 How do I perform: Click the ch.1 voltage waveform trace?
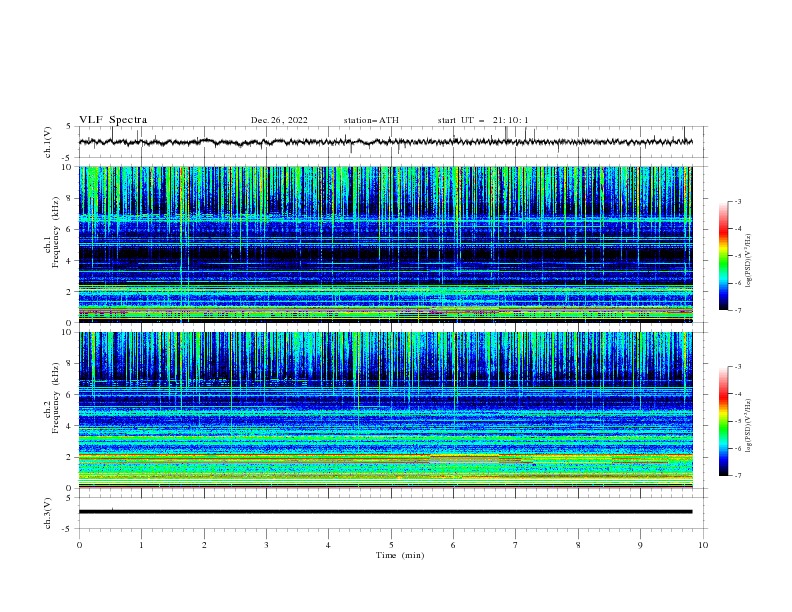pyautogui.click(x=385, y=142)
